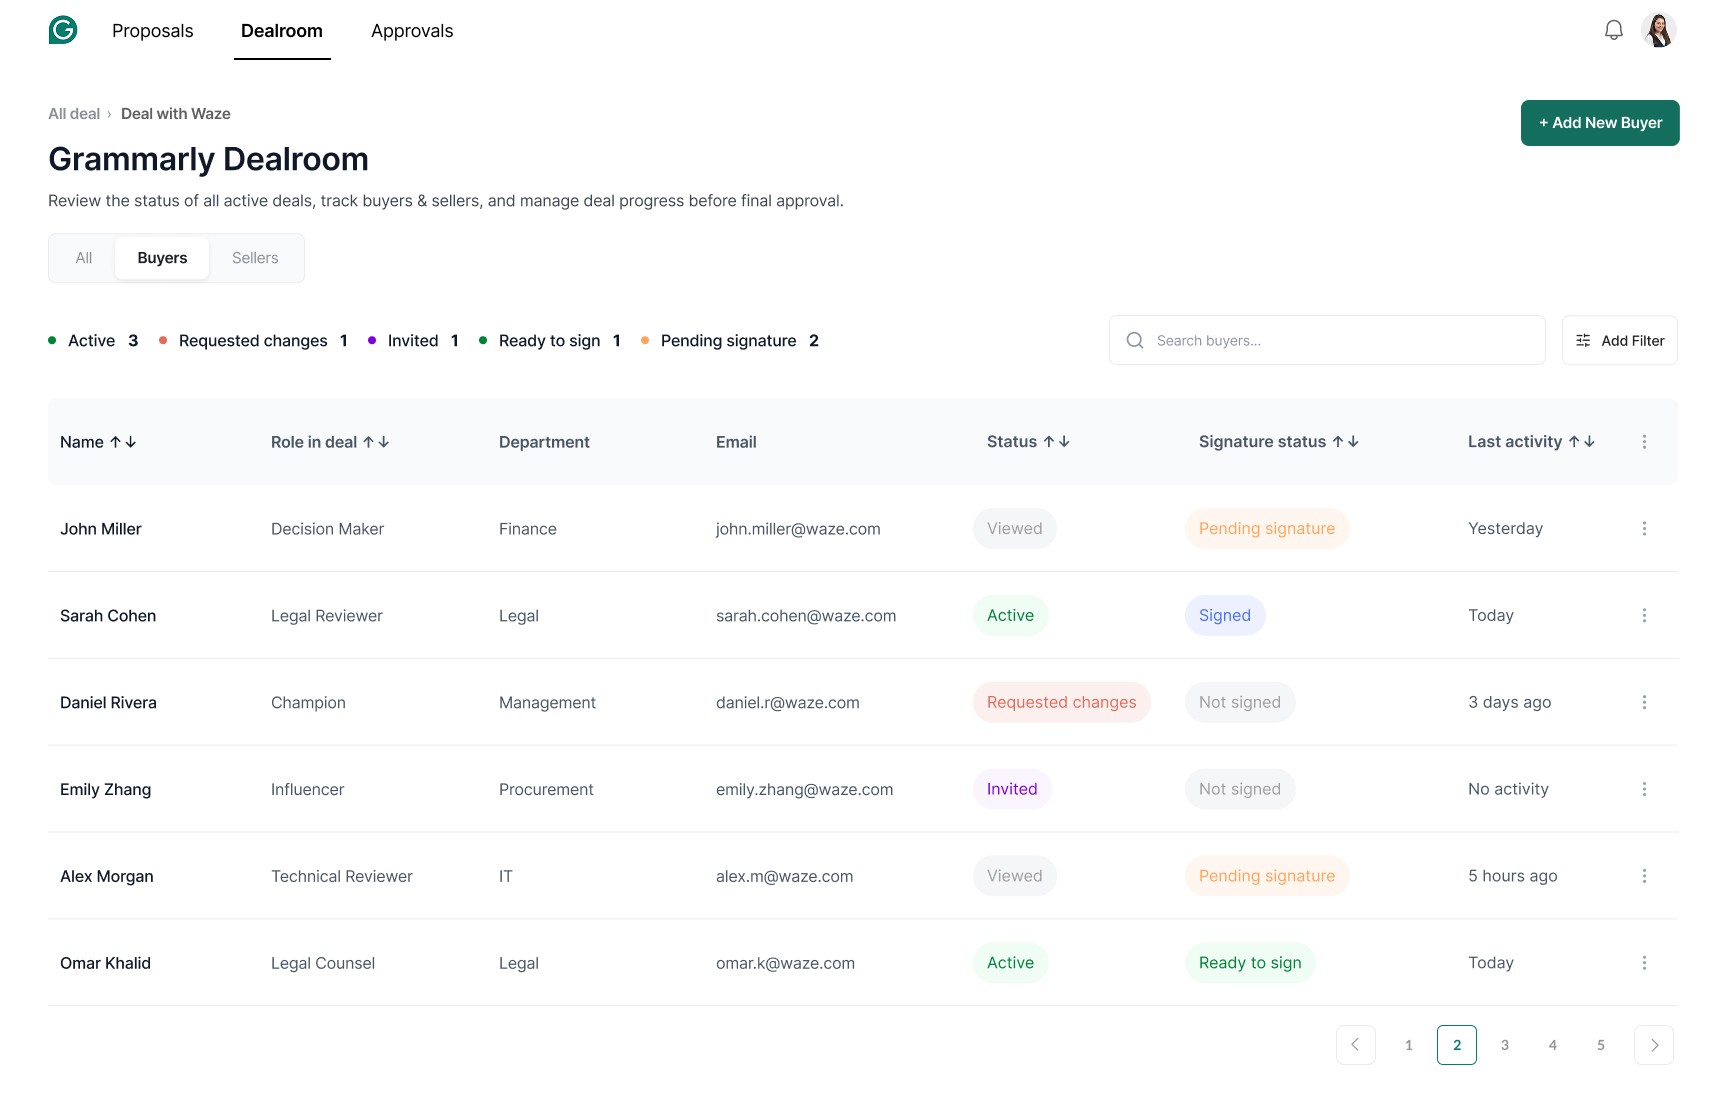
Task: Open row options for Daniel Rivera
Action: pyautogui.click(x=1644, y=702)
